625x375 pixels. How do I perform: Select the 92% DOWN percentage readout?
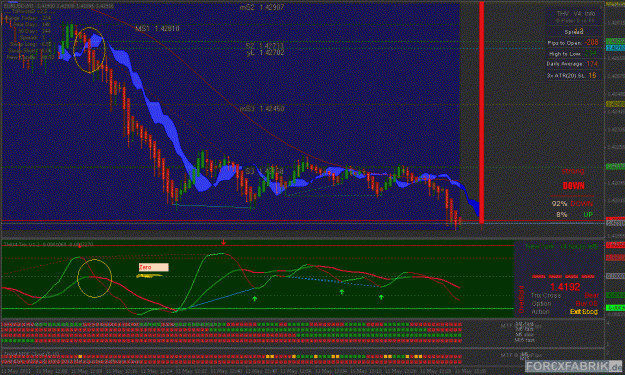pyautogui.click(x=572, y=204)
